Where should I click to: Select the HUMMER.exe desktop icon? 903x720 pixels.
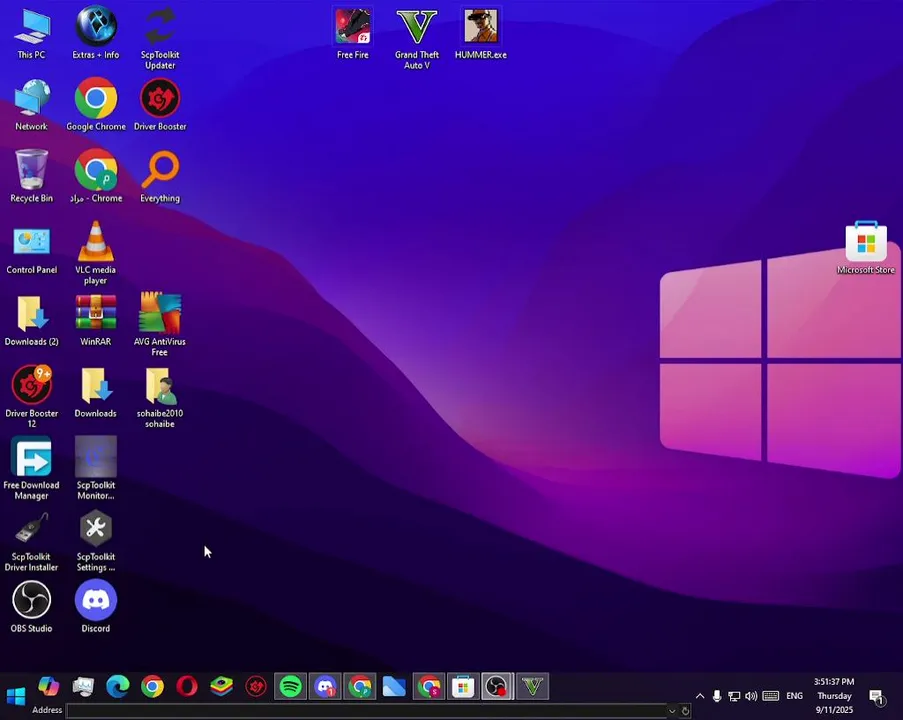point(481,35)
